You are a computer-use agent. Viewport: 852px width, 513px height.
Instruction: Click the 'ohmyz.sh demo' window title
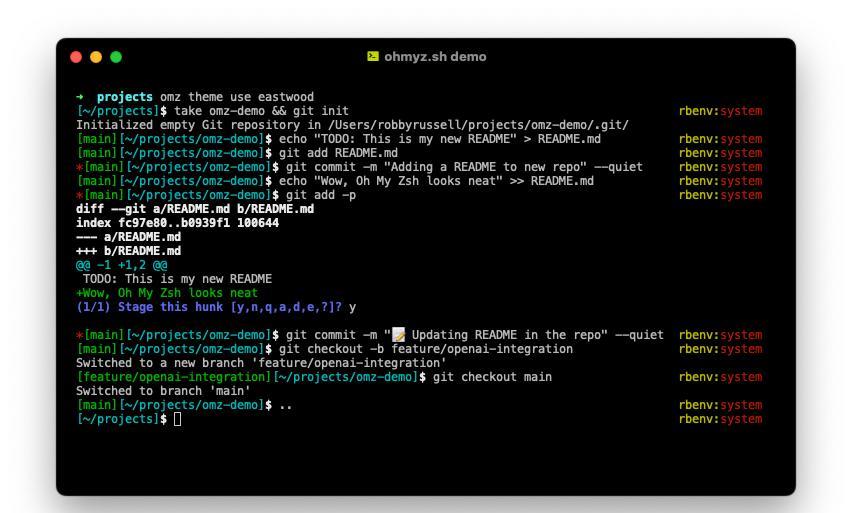click(435, 57)
